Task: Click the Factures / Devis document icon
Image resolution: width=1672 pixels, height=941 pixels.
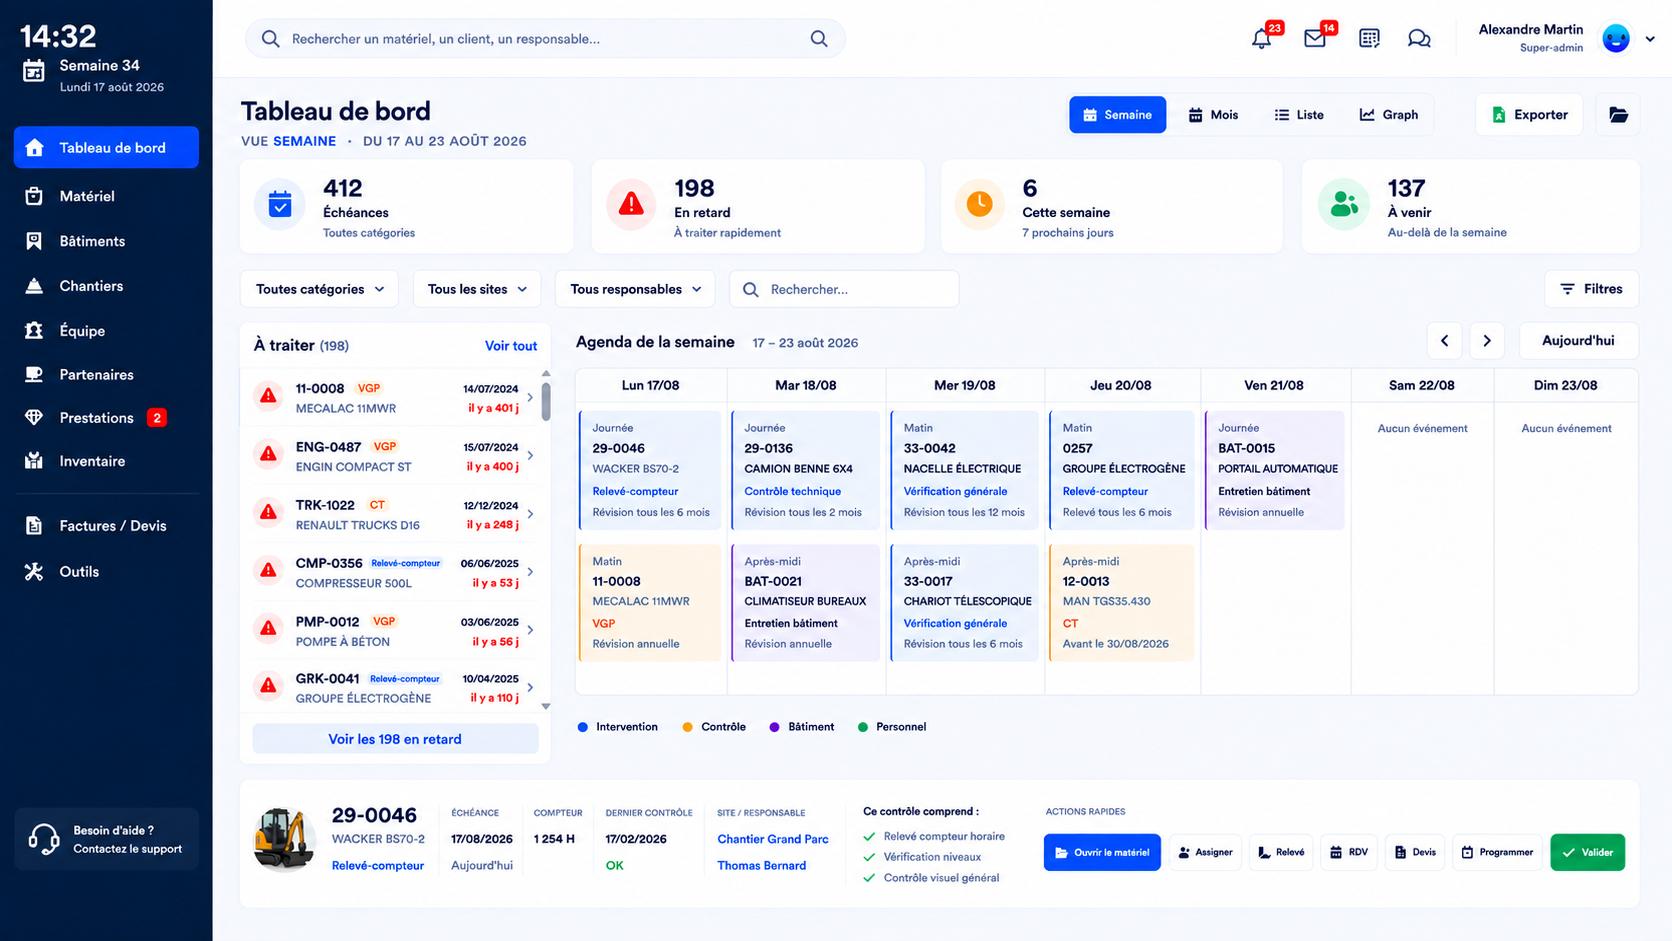Action: click(x=34, y=526)
